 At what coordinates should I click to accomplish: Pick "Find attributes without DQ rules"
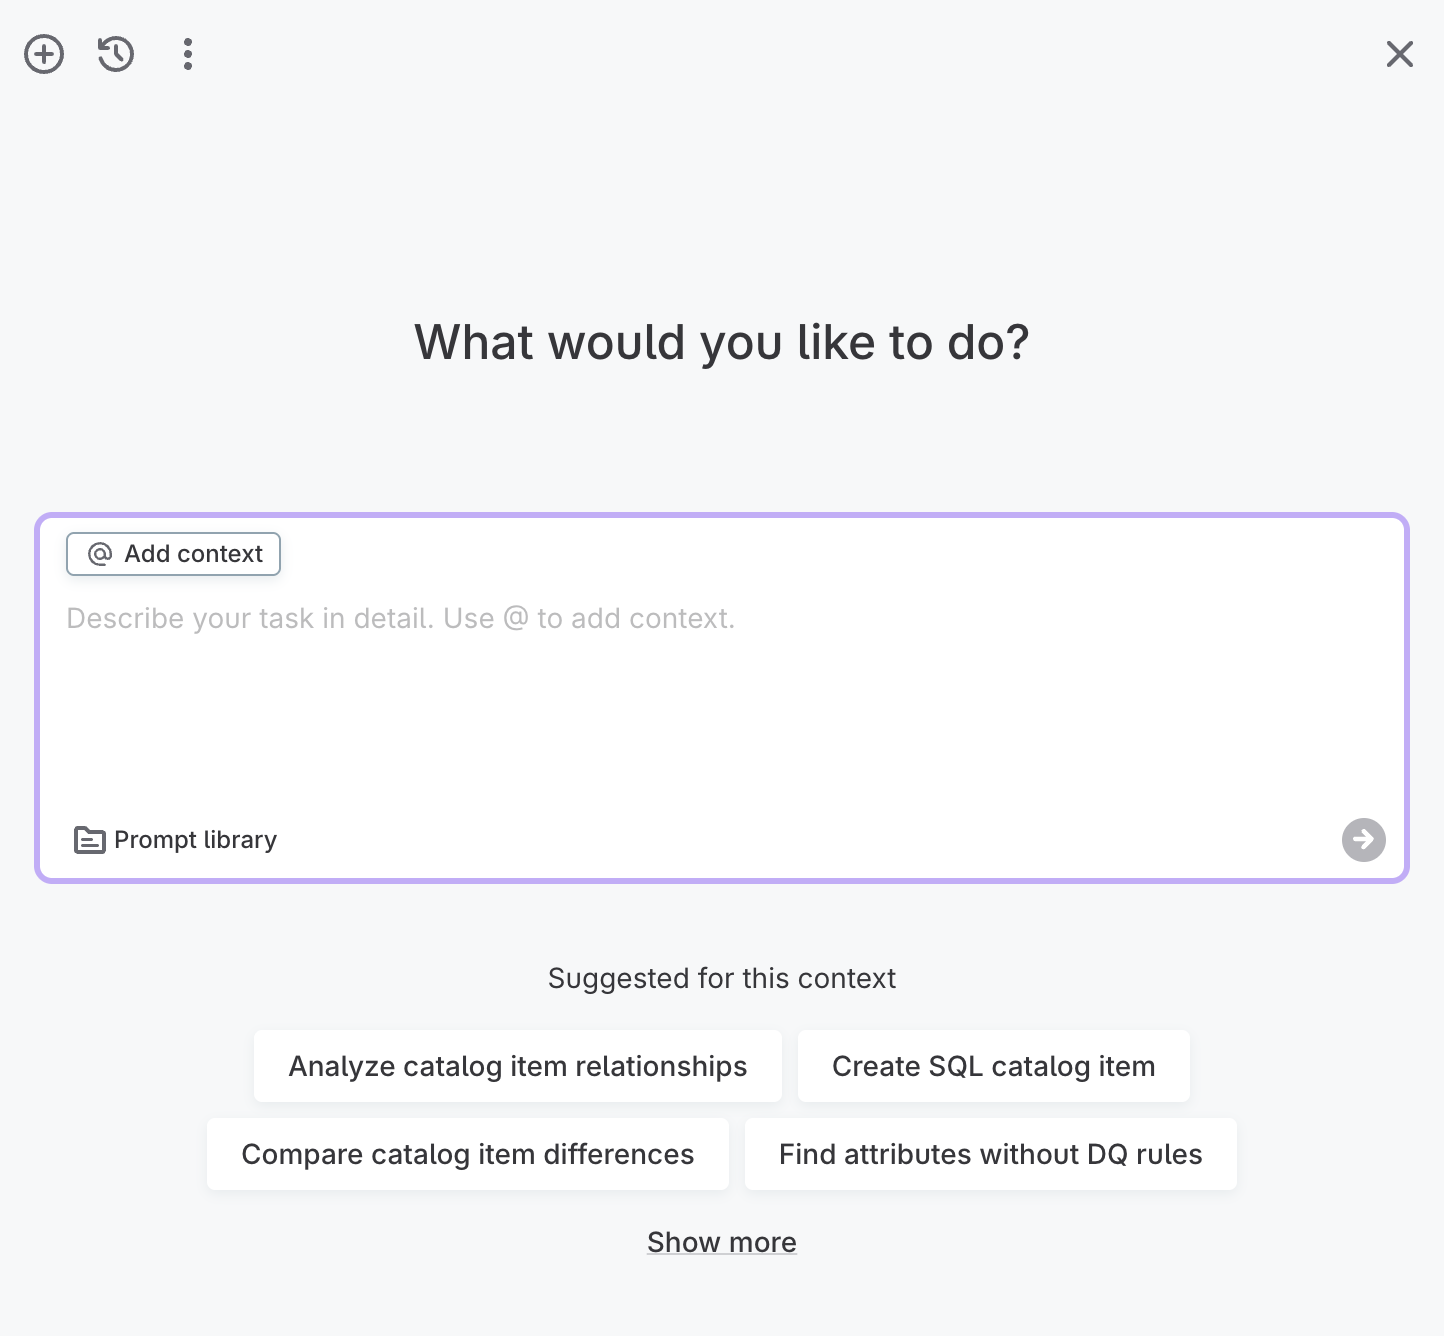click(x=991, y=1154)
